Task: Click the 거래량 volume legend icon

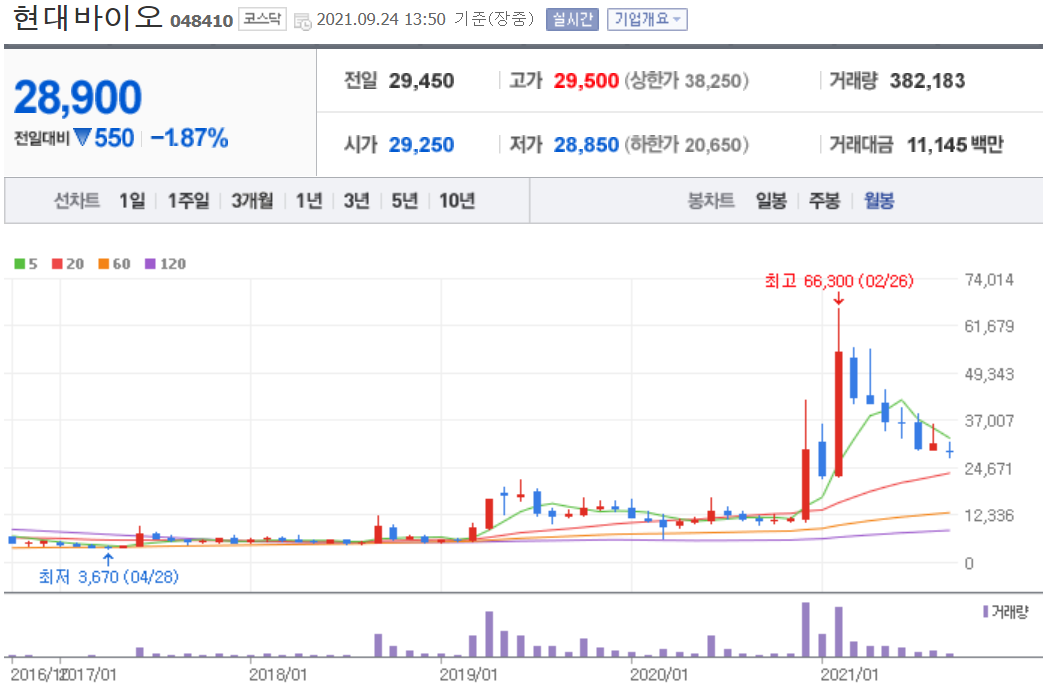Action: coord(985,611)
